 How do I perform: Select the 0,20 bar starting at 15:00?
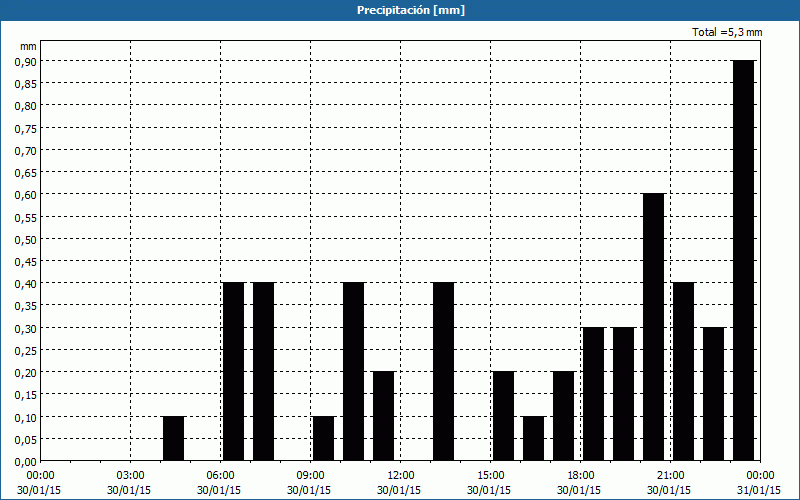(504, 416)
